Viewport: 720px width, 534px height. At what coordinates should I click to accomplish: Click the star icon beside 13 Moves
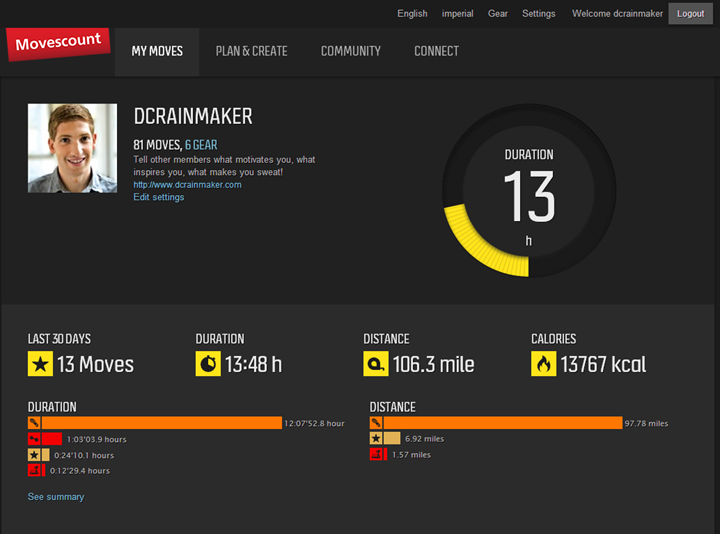coord(40,364)
